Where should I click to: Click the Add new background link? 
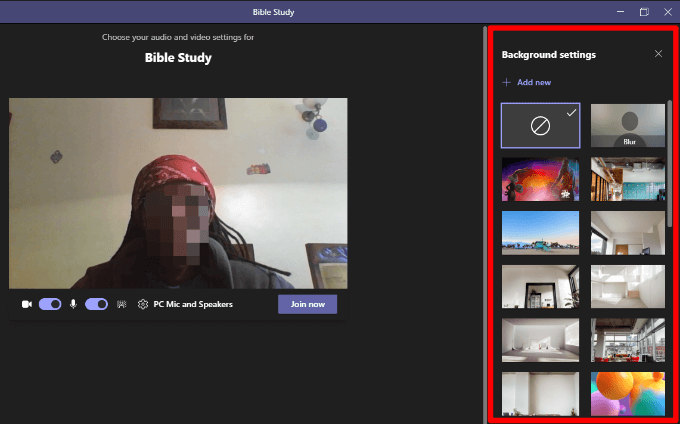(x=534, y=82)
